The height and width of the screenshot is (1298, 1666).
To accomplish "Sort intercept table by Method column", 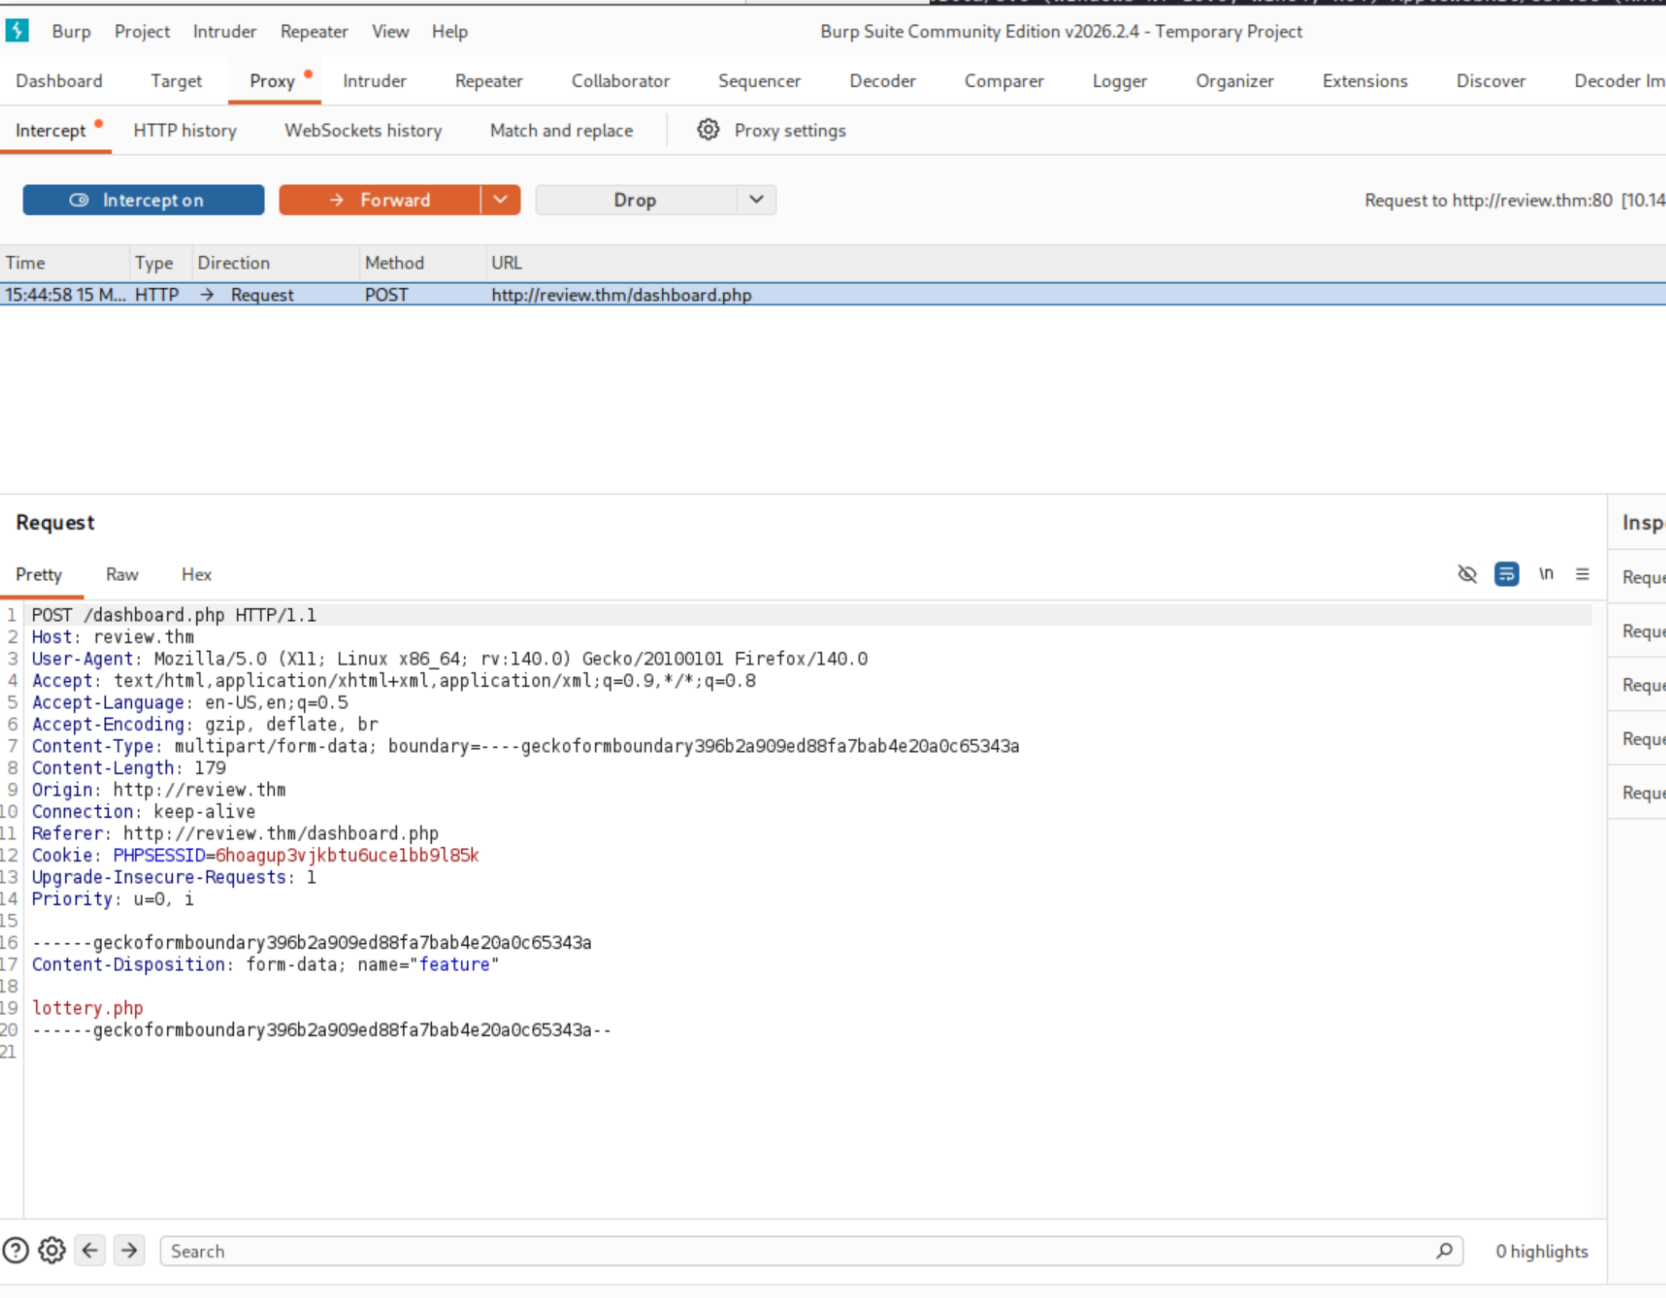I will (x=423, y=263).
